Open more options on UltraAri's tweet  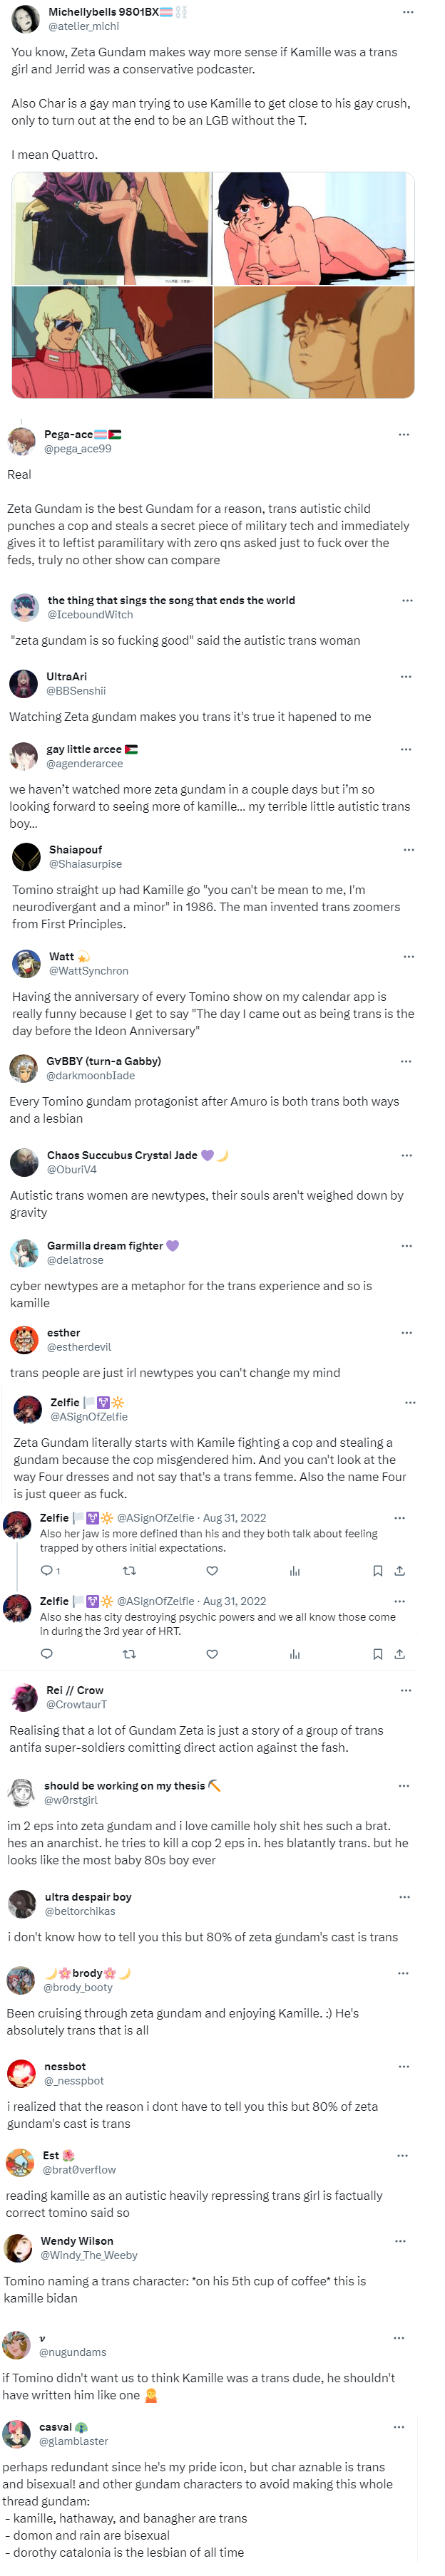tap(405, 676)
